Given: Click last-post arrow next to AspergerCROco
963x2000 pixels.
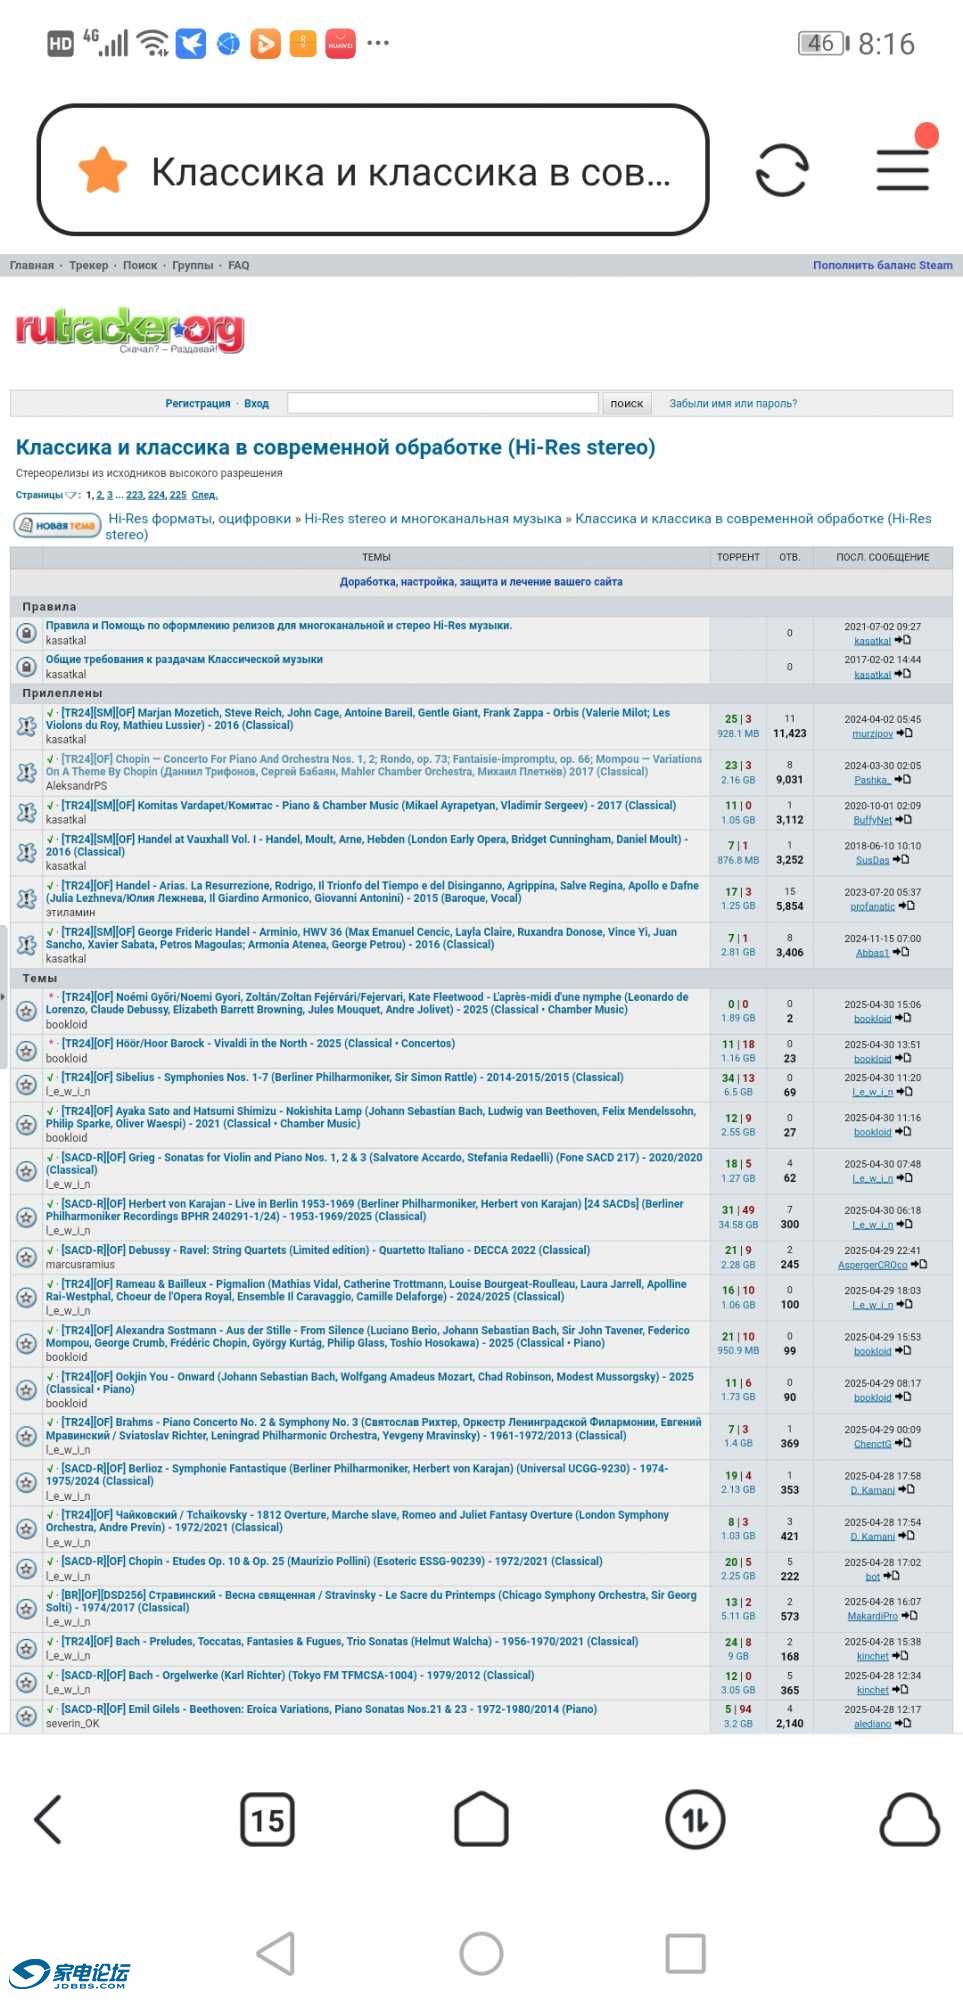Looking at the screenshot, I should pos(919,1264).
